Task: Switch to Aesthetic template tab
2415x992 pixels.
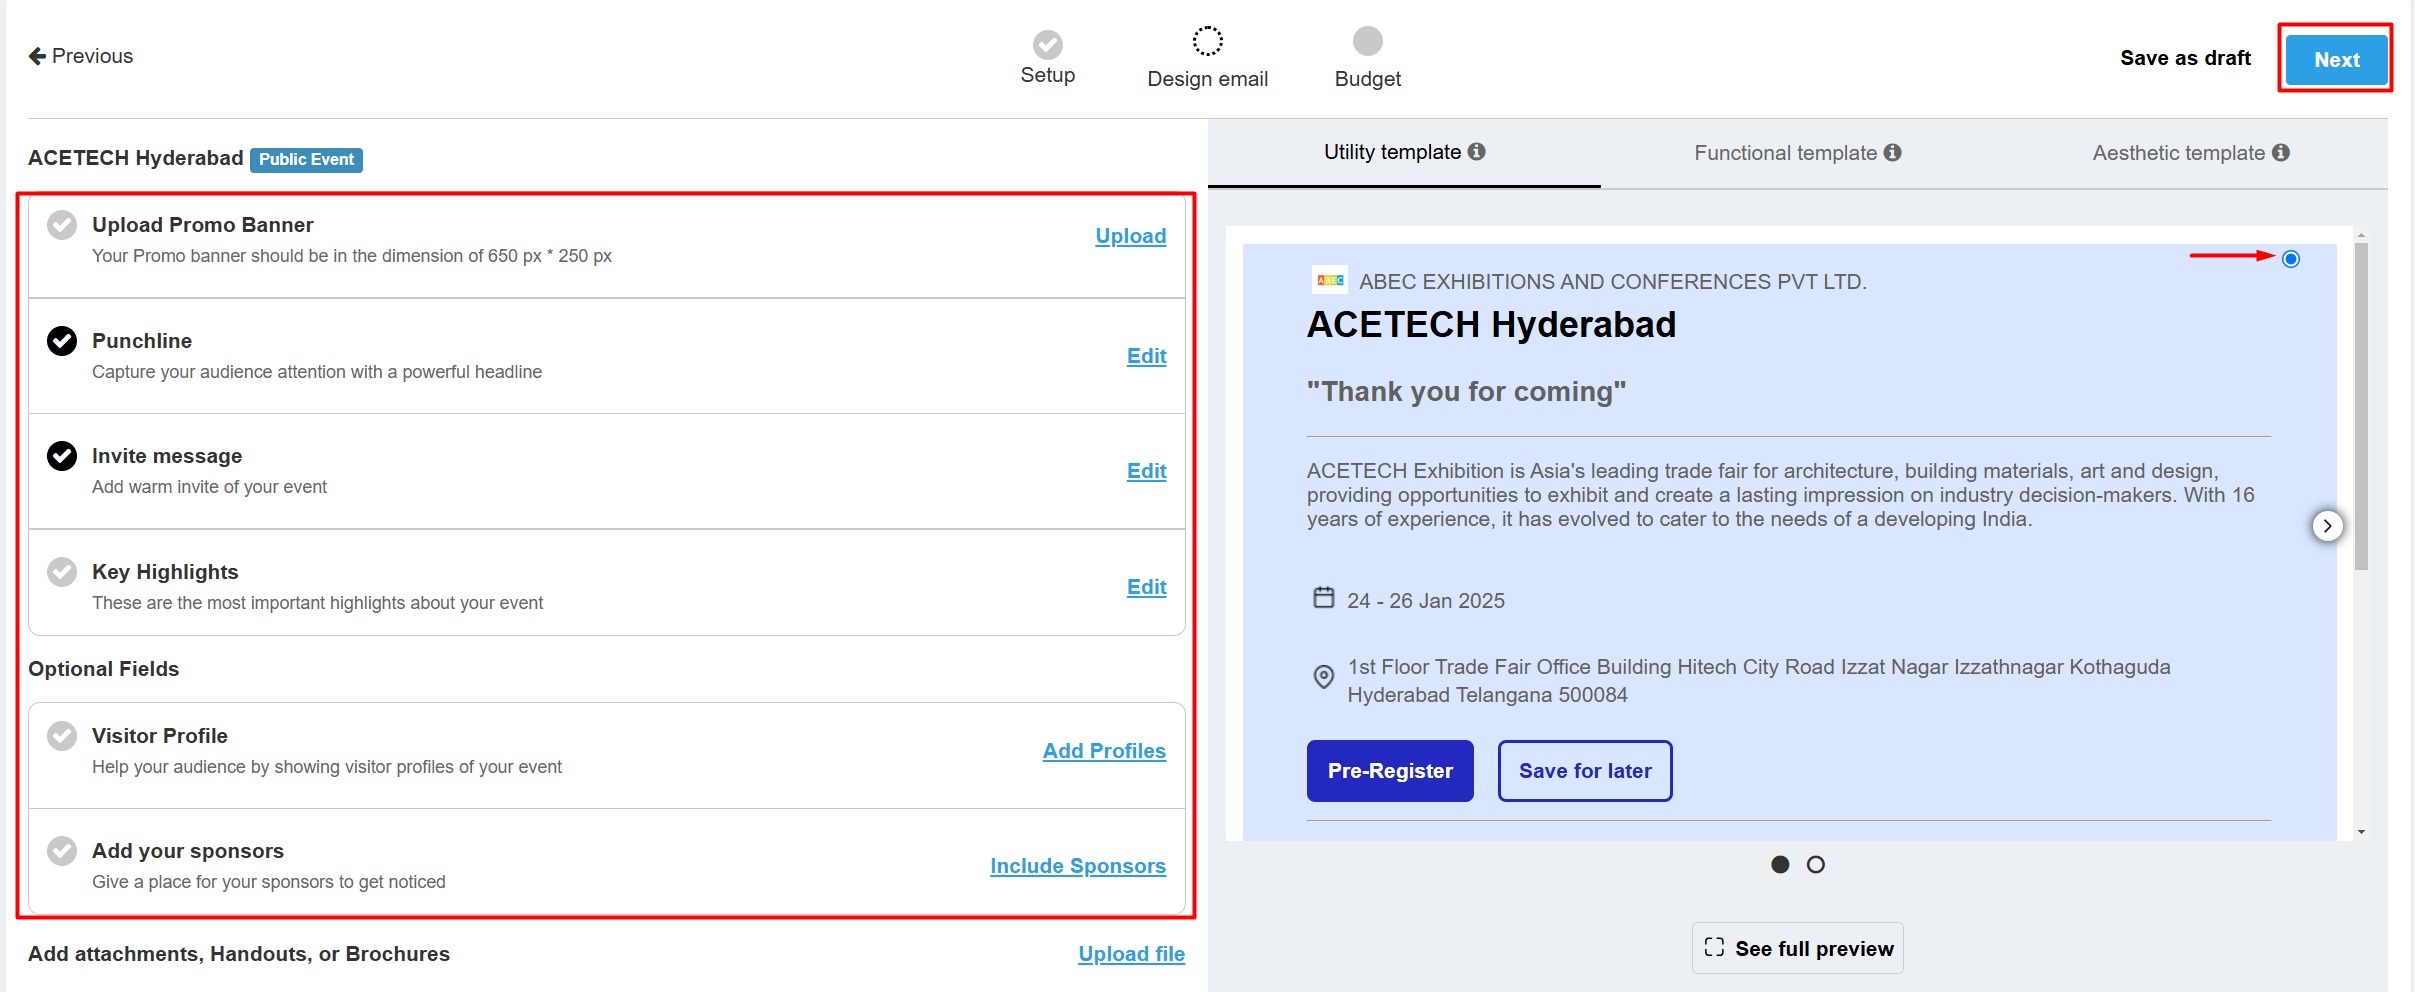Action: point(2190,153)
